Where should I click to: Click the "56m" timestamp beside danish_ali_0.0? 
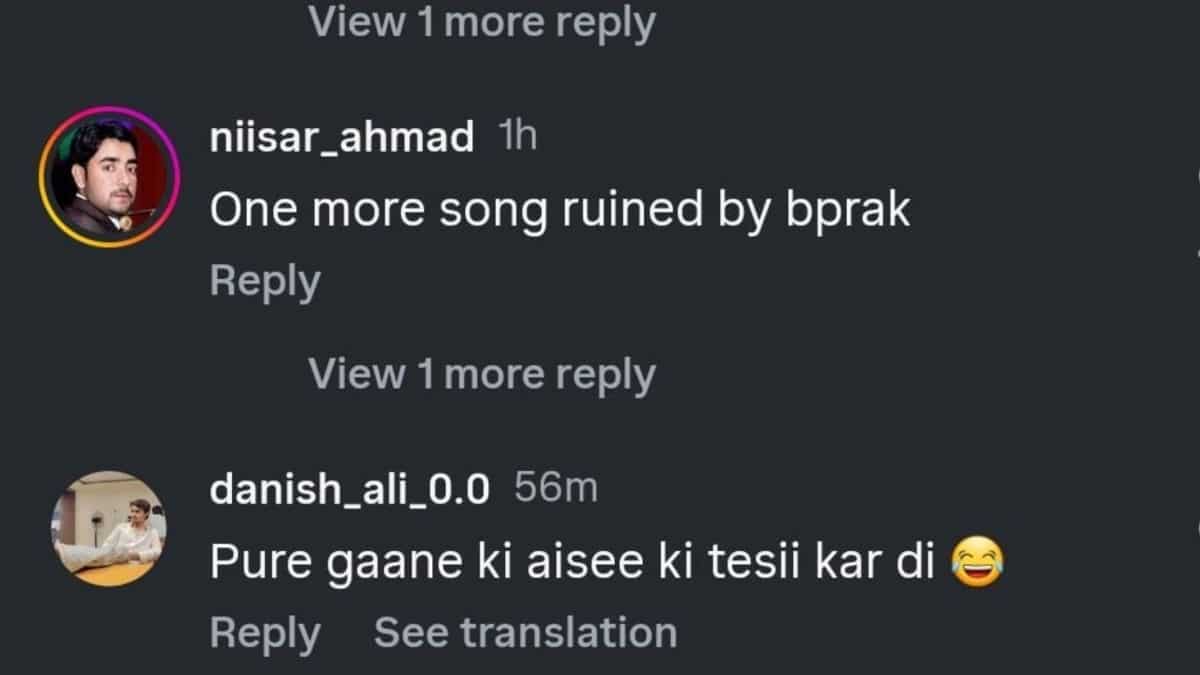(555, 489)
